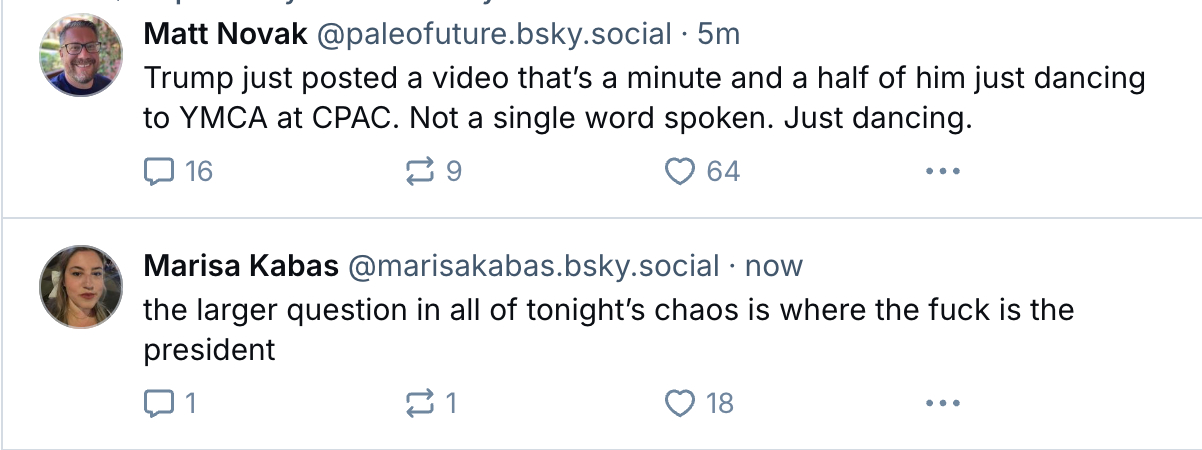Open Marisa Kabas's profile picture
The height and width of the screenshot is (450, 1202).
click(x=81, y=287)
